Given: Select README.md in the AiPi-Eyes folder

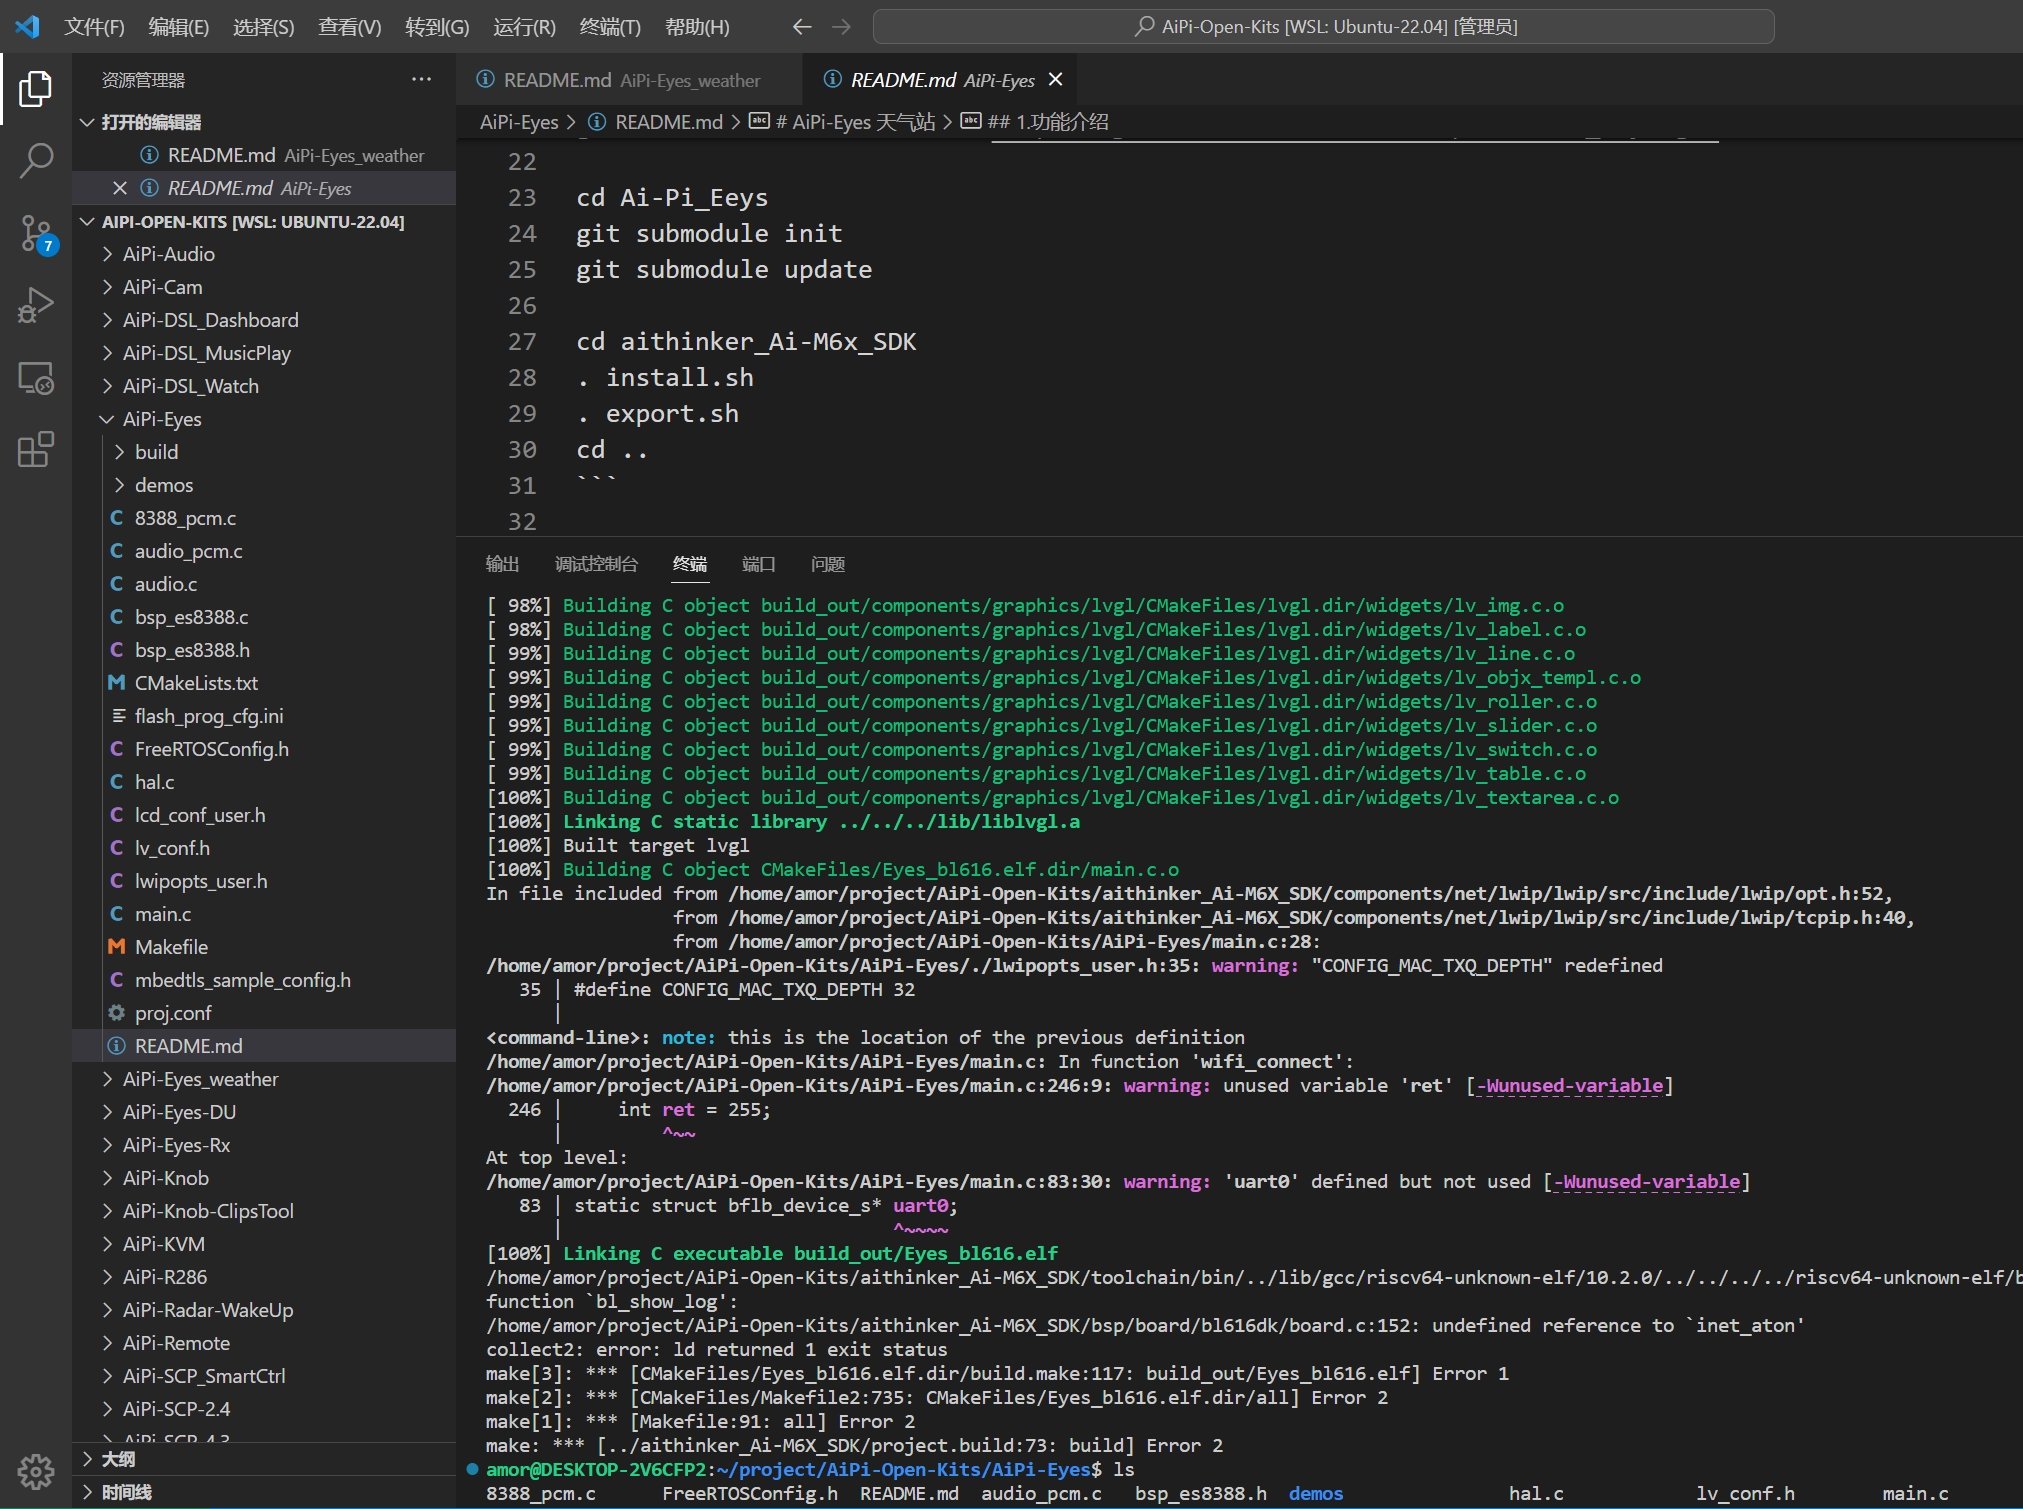Looking at the screenshot, I should pyautogui.click(x=264, y=1046).
